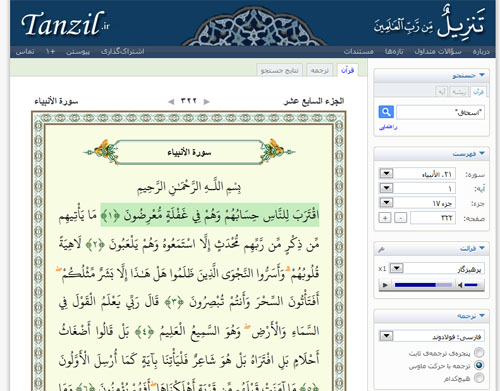Select the قرآن search scope tab
Viewport: 500px width, 391px height.
(478, 92)
